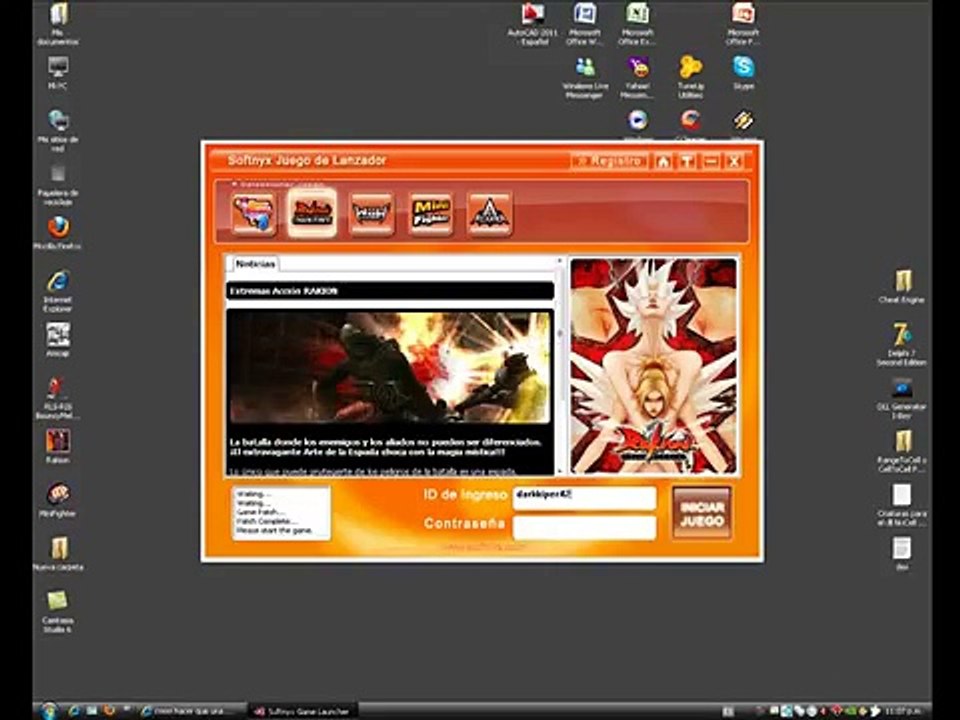This screenshot has width=960, height=720.
Task: Open Papelera de reciclaje icon
Action: pos(58,184)
